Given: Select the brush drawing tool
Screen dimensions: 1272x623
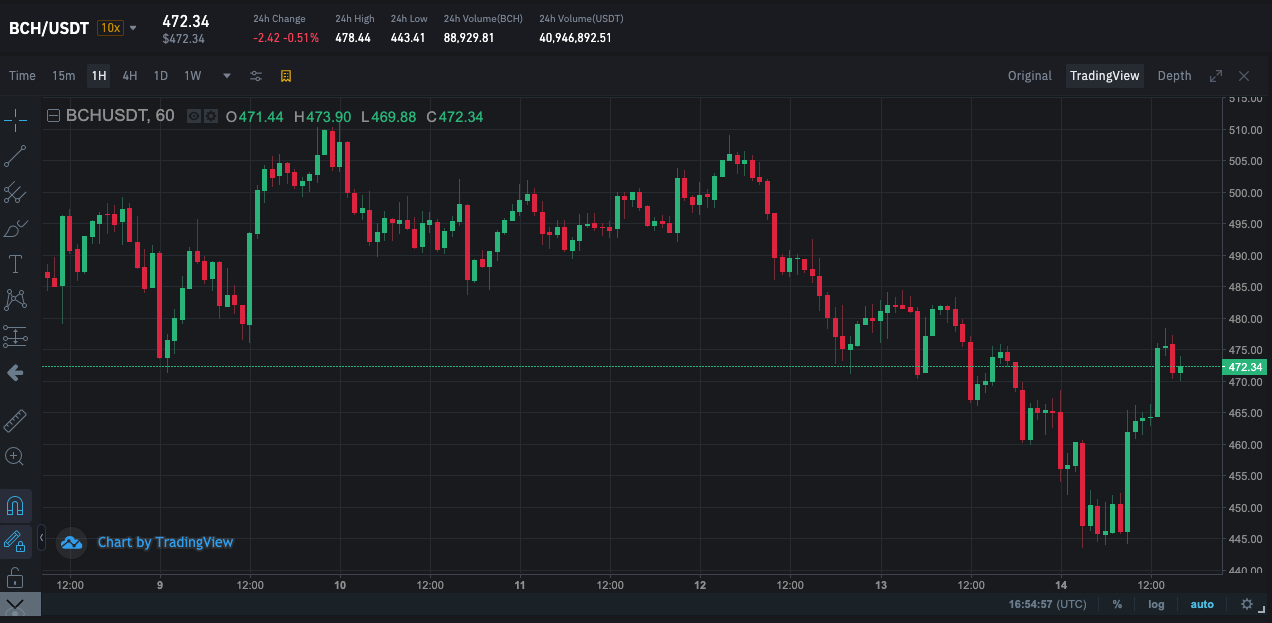Looking at the screenshot, I should [x=15, y=229].
